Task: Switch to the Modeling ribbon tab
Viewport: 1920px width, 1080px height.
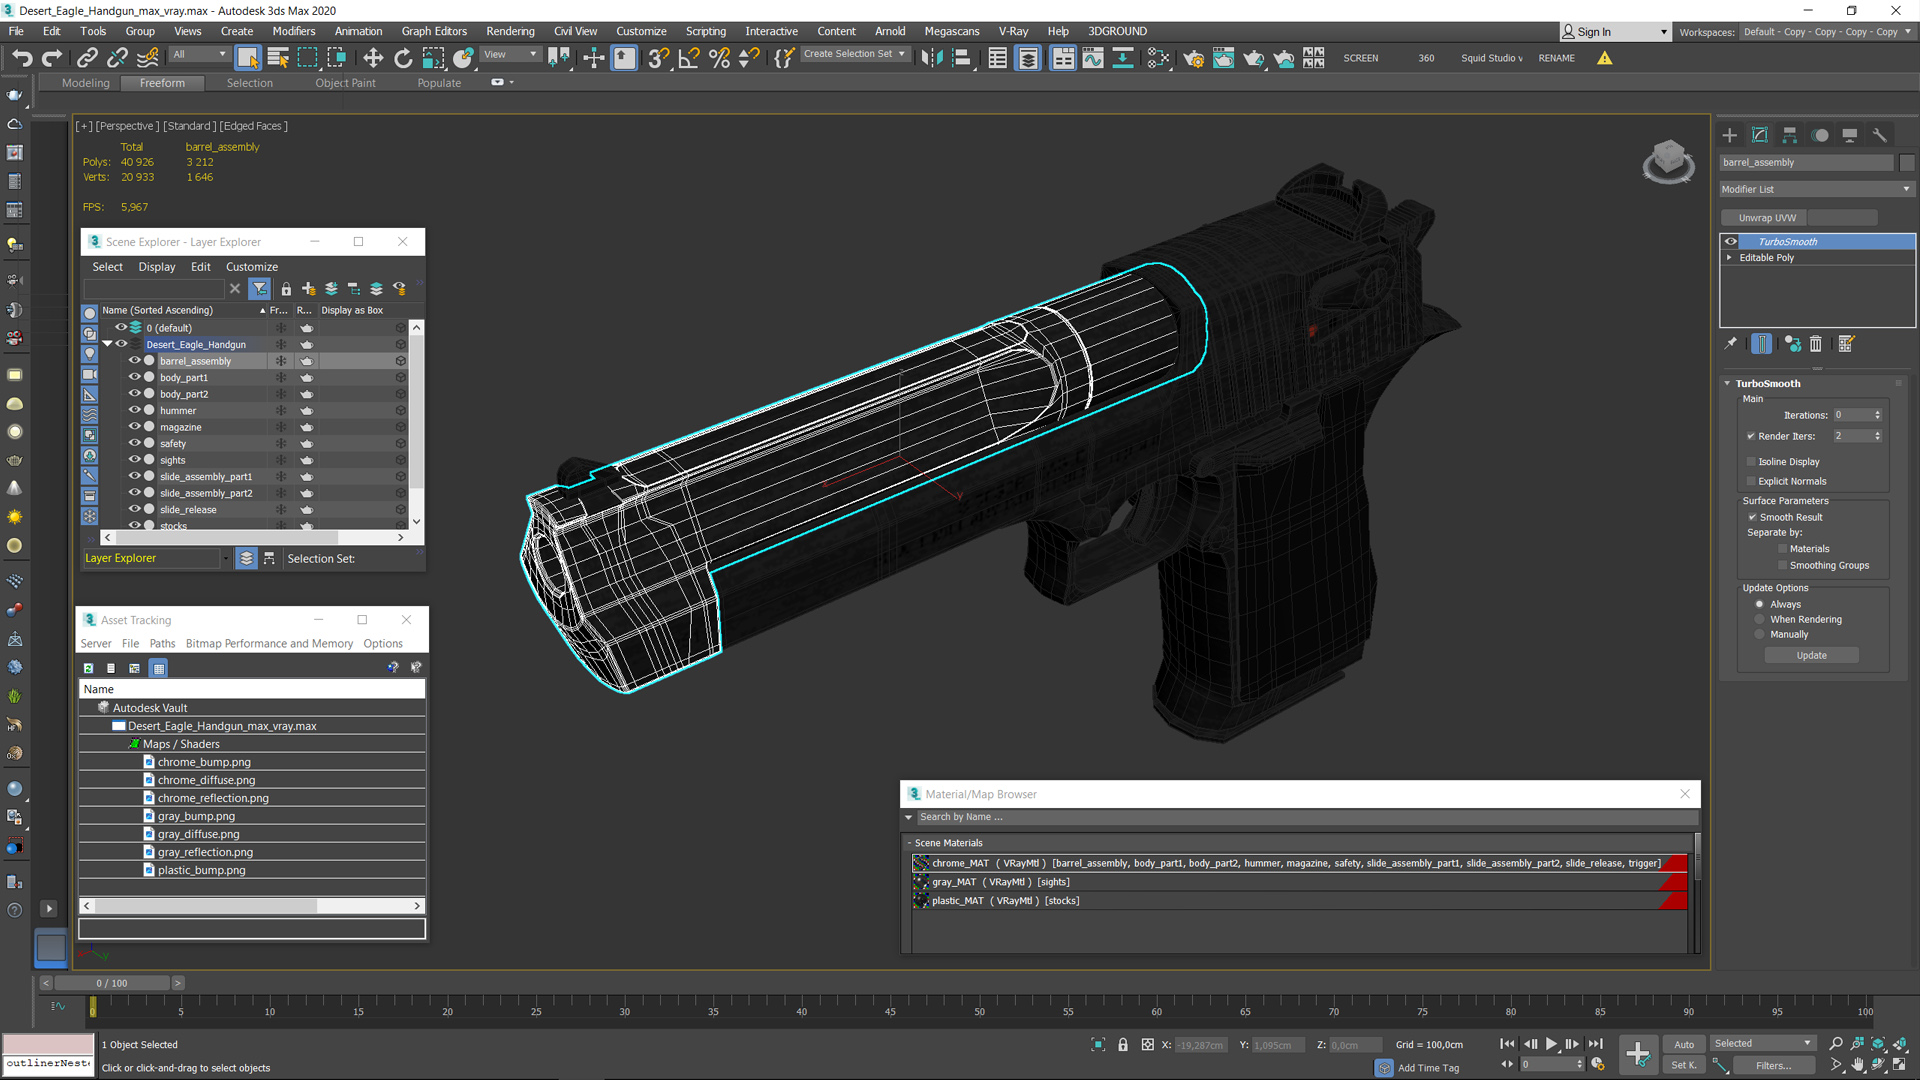Action: (x=86, y=83)
